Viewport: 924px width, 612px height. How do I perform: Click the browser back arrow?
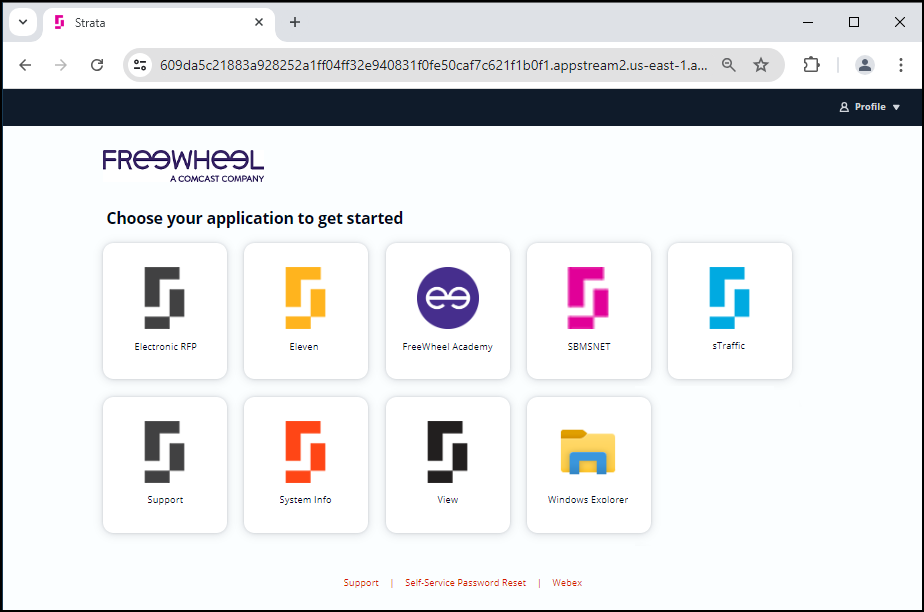tap(25, 65)
